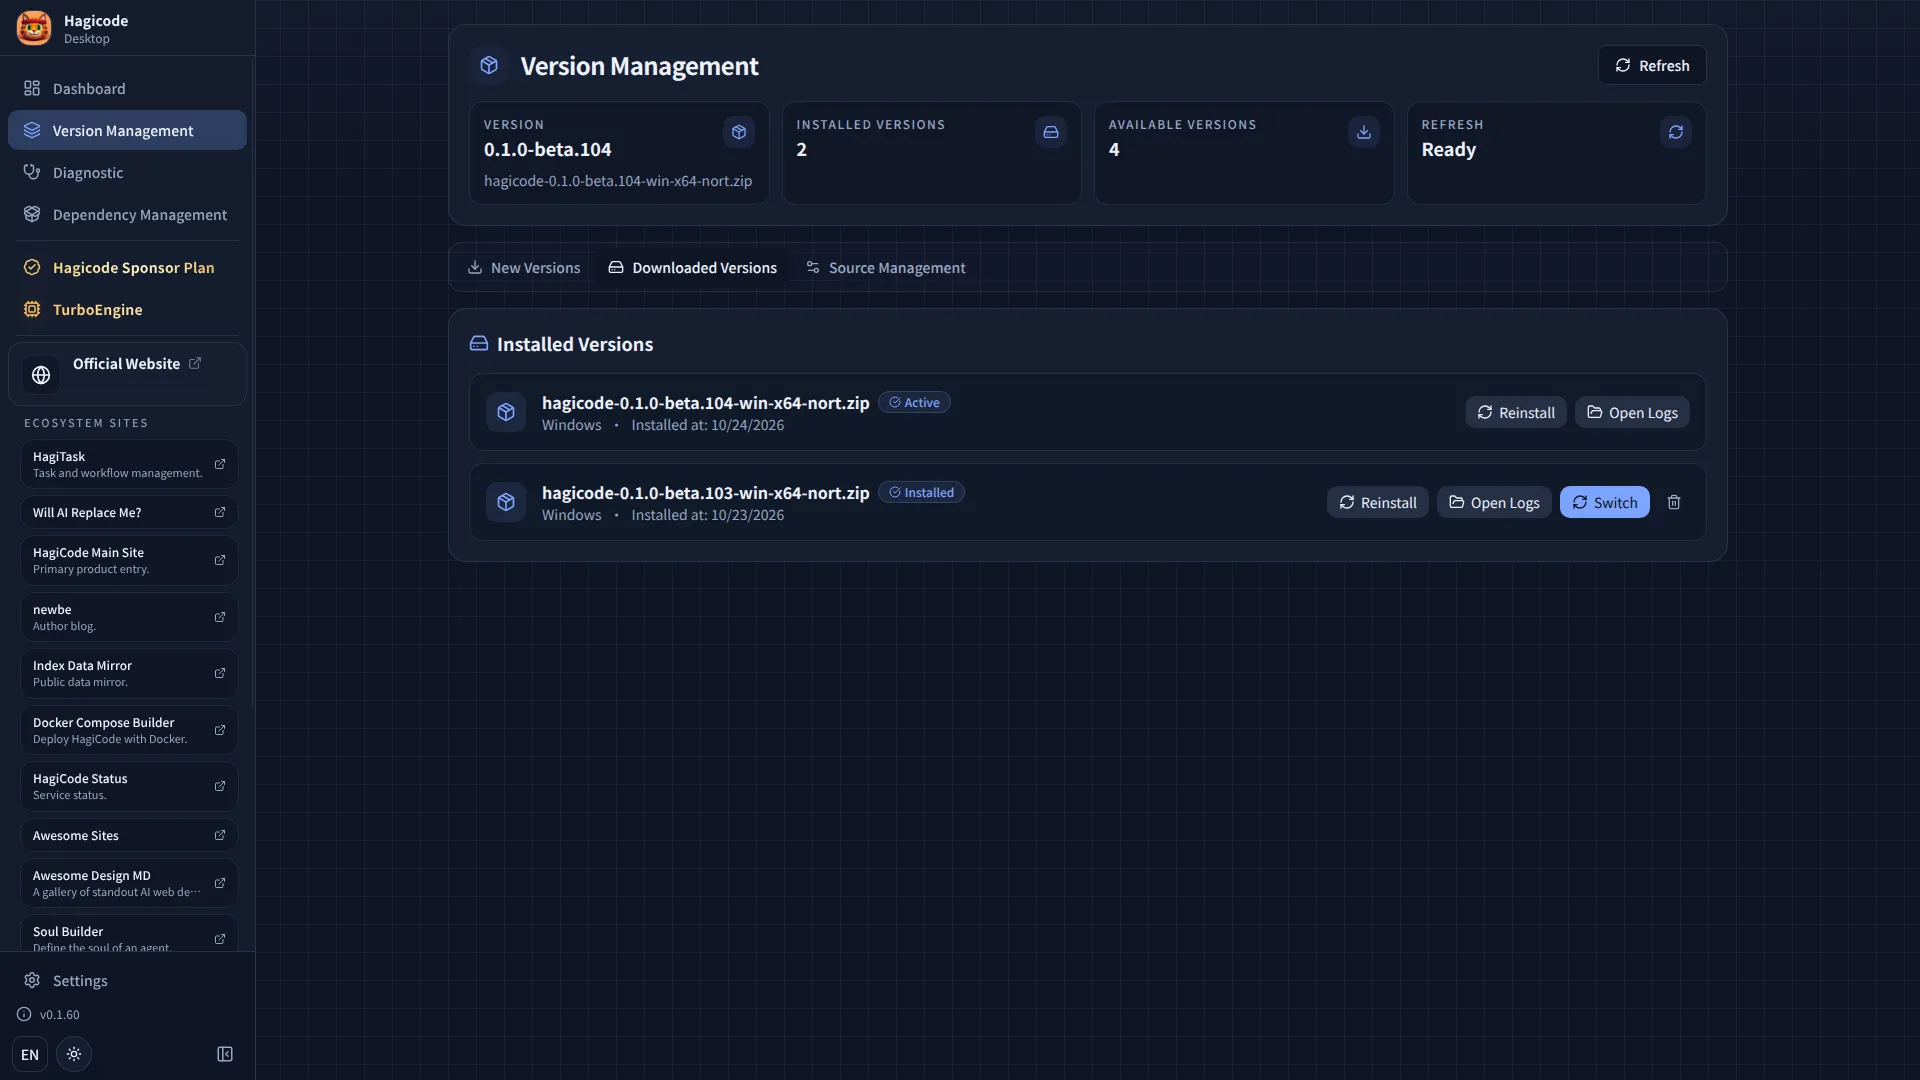The width and height of the screenshot is (1920, 1080).
Task: Click the version info icon near v0.1.60
Action: (24, 1014)
